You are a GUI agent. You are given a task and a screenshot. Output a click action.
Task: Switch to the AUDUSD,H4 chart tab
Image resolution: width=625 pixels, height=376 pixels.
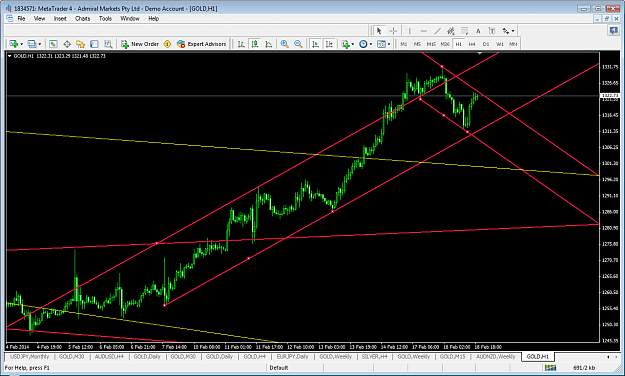(109, 356)
